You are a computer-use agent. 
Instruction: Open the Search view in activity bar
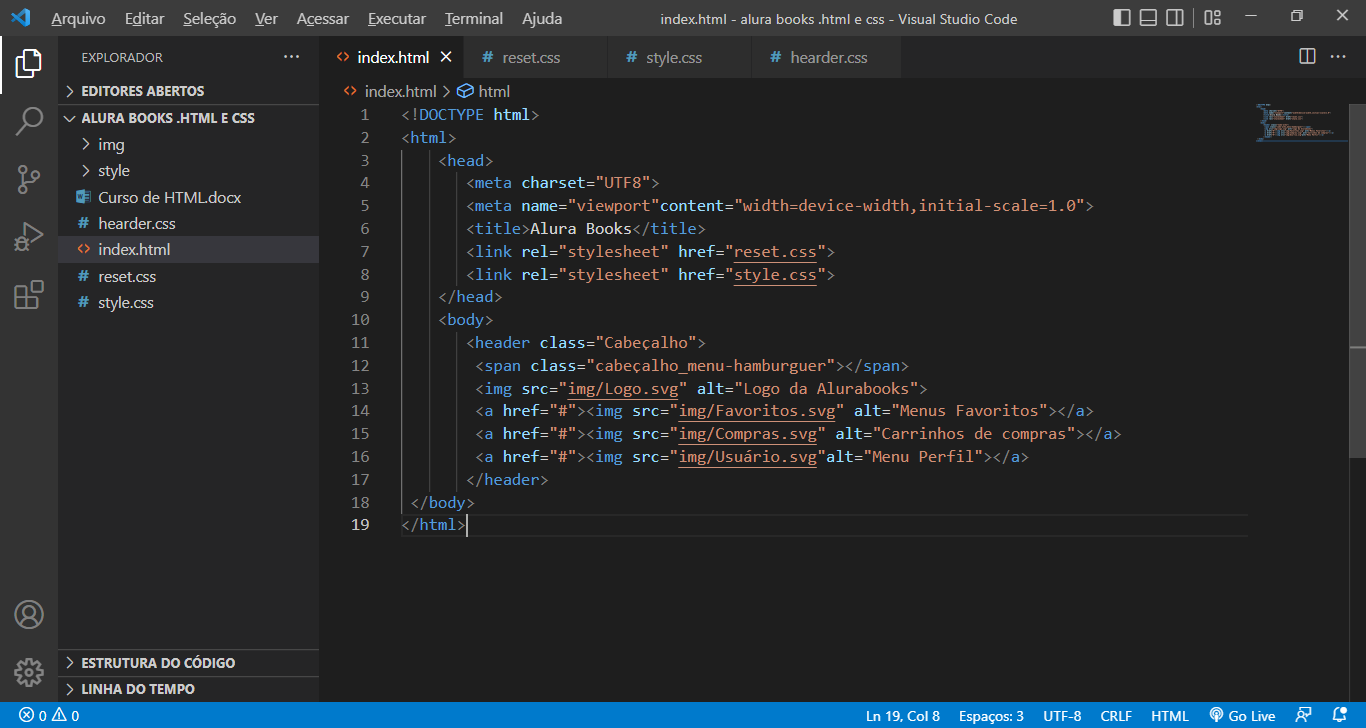point(29,121)
